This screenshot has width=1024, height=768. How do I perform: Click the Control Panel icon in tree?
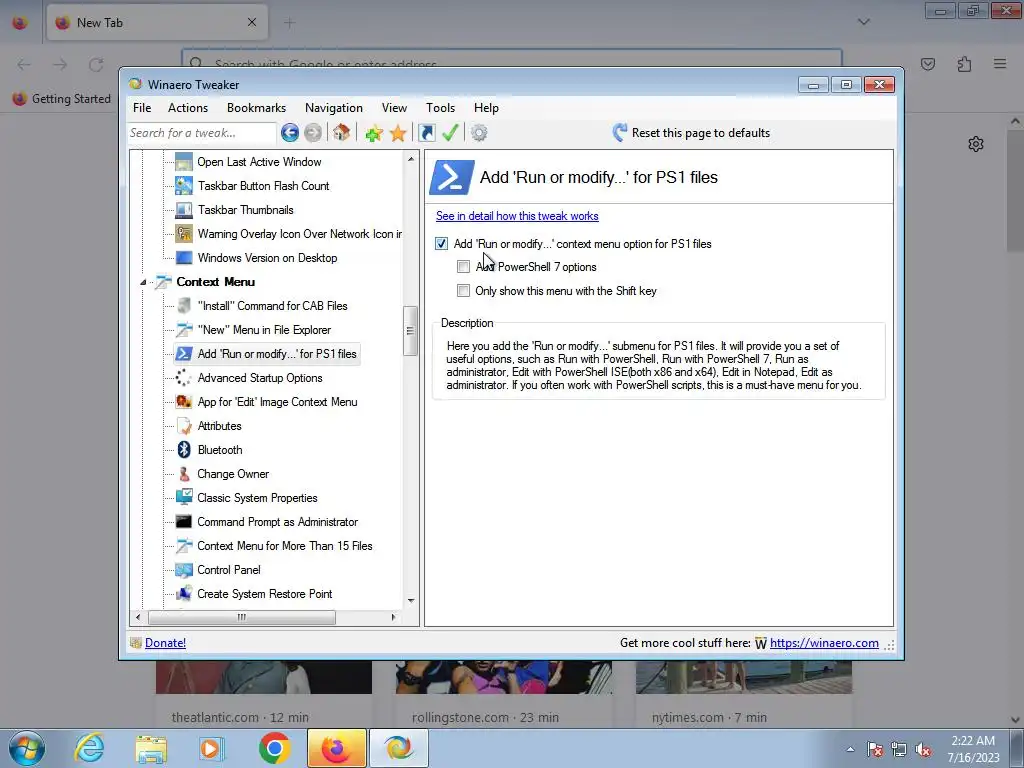click(184, 570)
